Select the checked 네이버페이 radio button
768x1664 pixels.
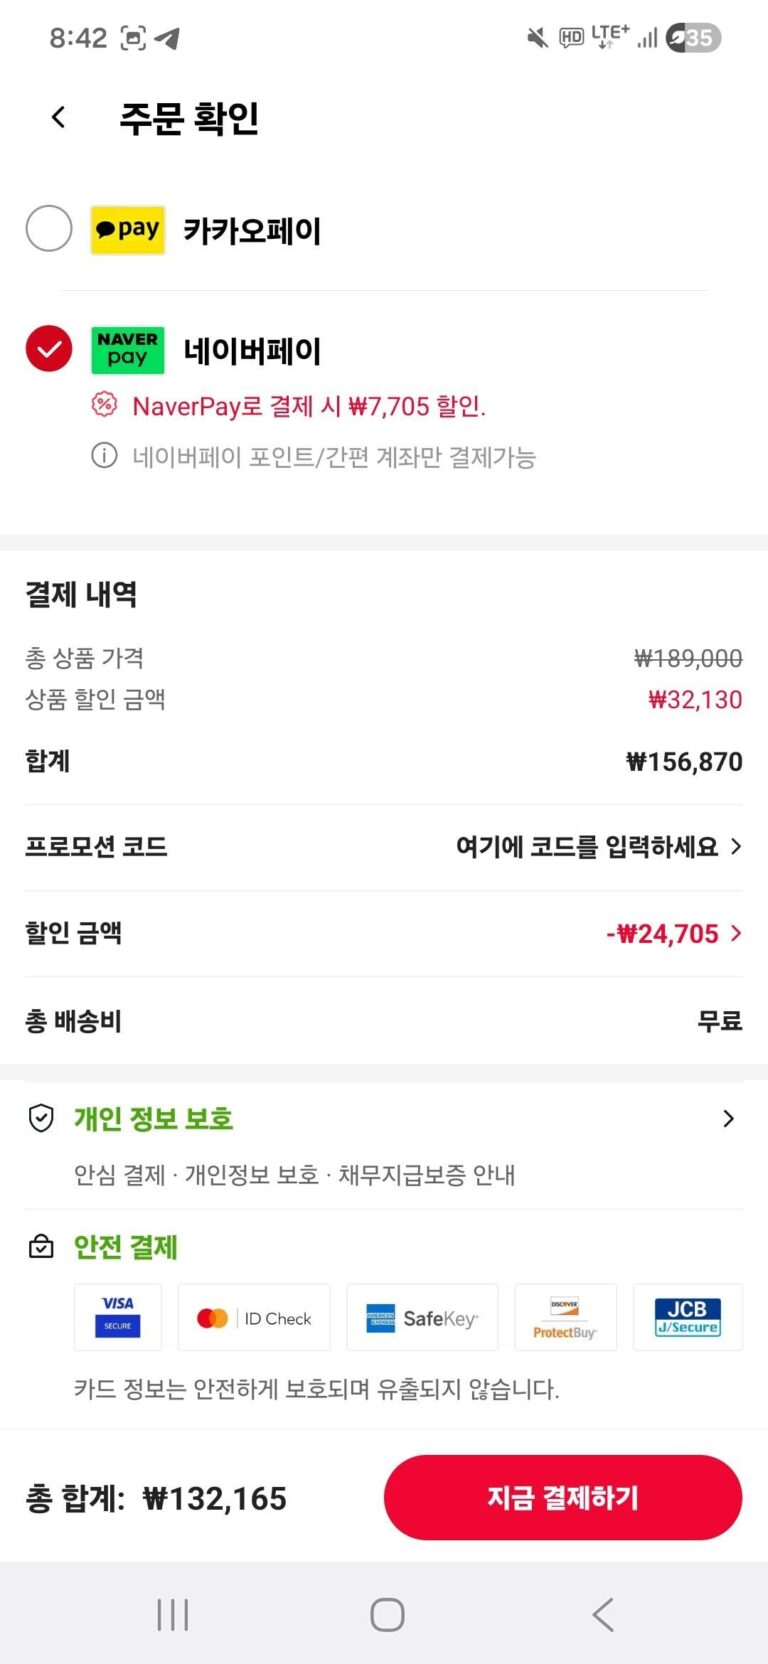tap(49, 349)
